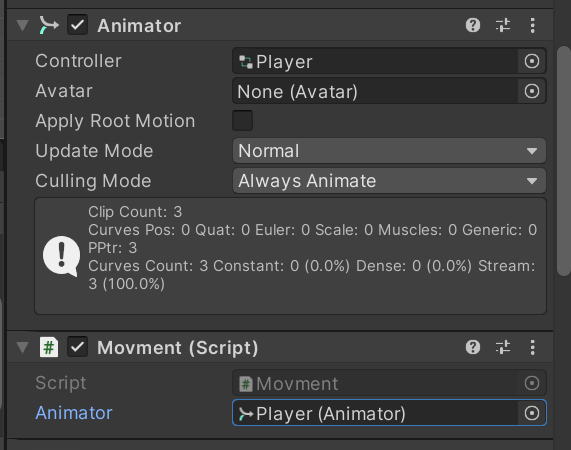Open Movment script help reference
This screenshot has width=571, height=450.
coord(473,347)
